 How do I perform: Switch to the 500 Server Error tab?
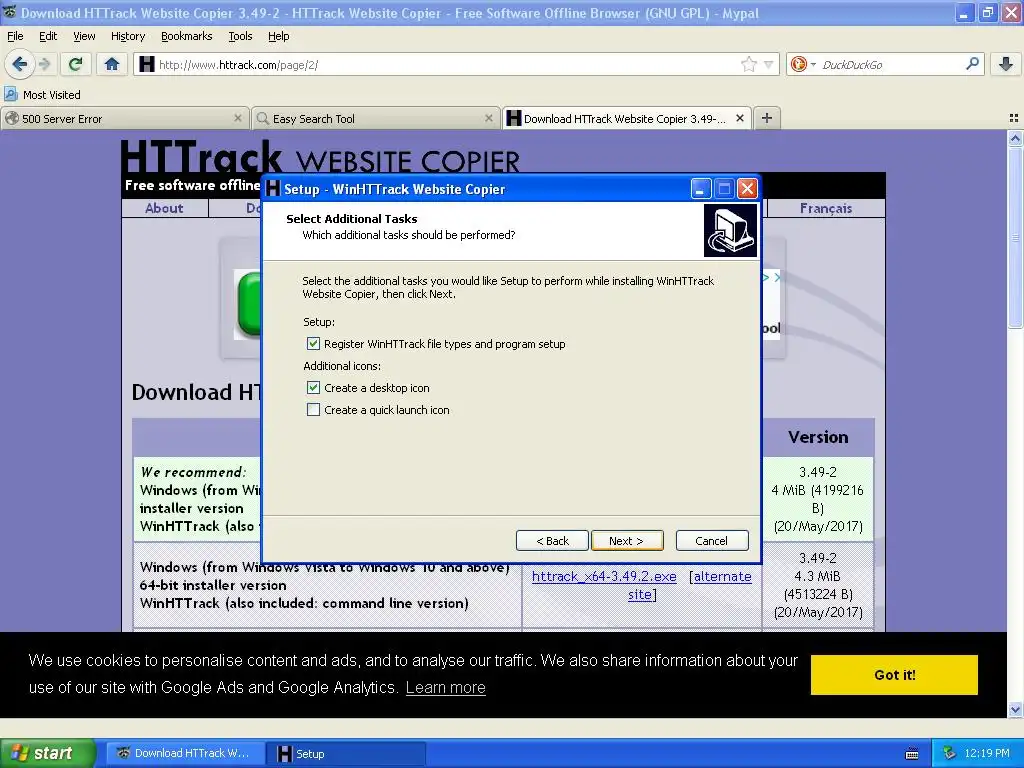coord(125,118)
